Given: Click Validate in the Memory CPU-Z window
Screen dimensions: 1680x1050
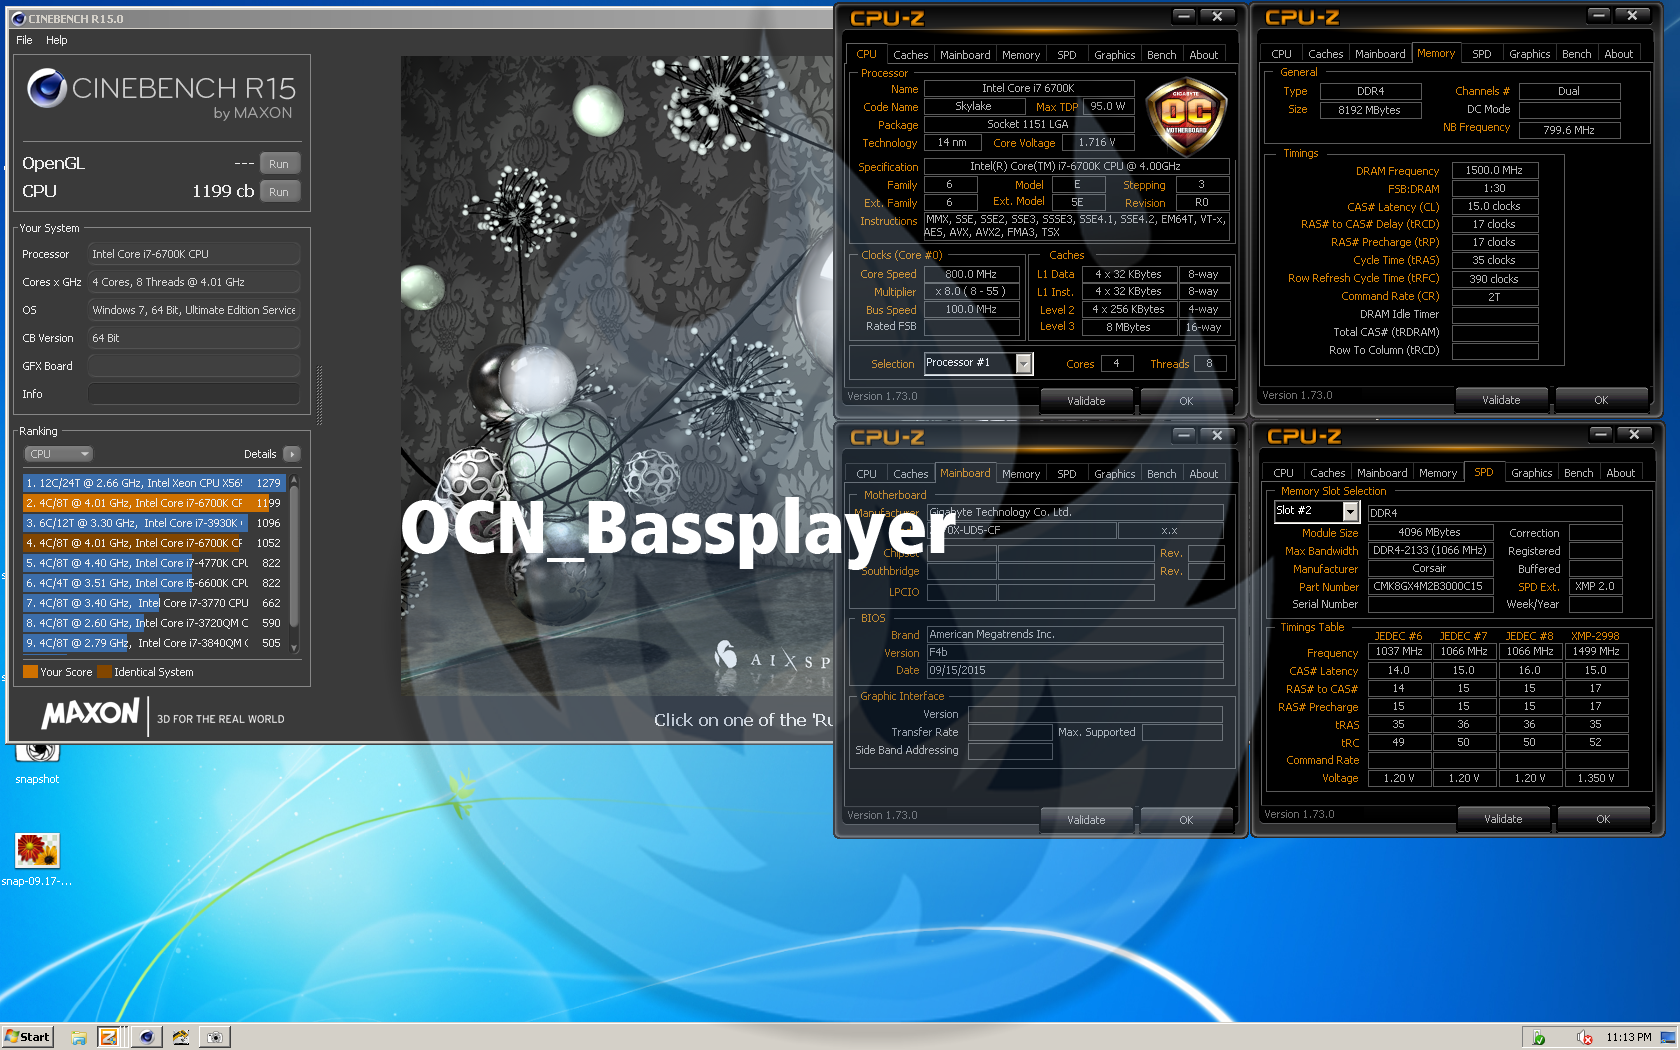Looking at the screenshot, I should pos(1501,400).
